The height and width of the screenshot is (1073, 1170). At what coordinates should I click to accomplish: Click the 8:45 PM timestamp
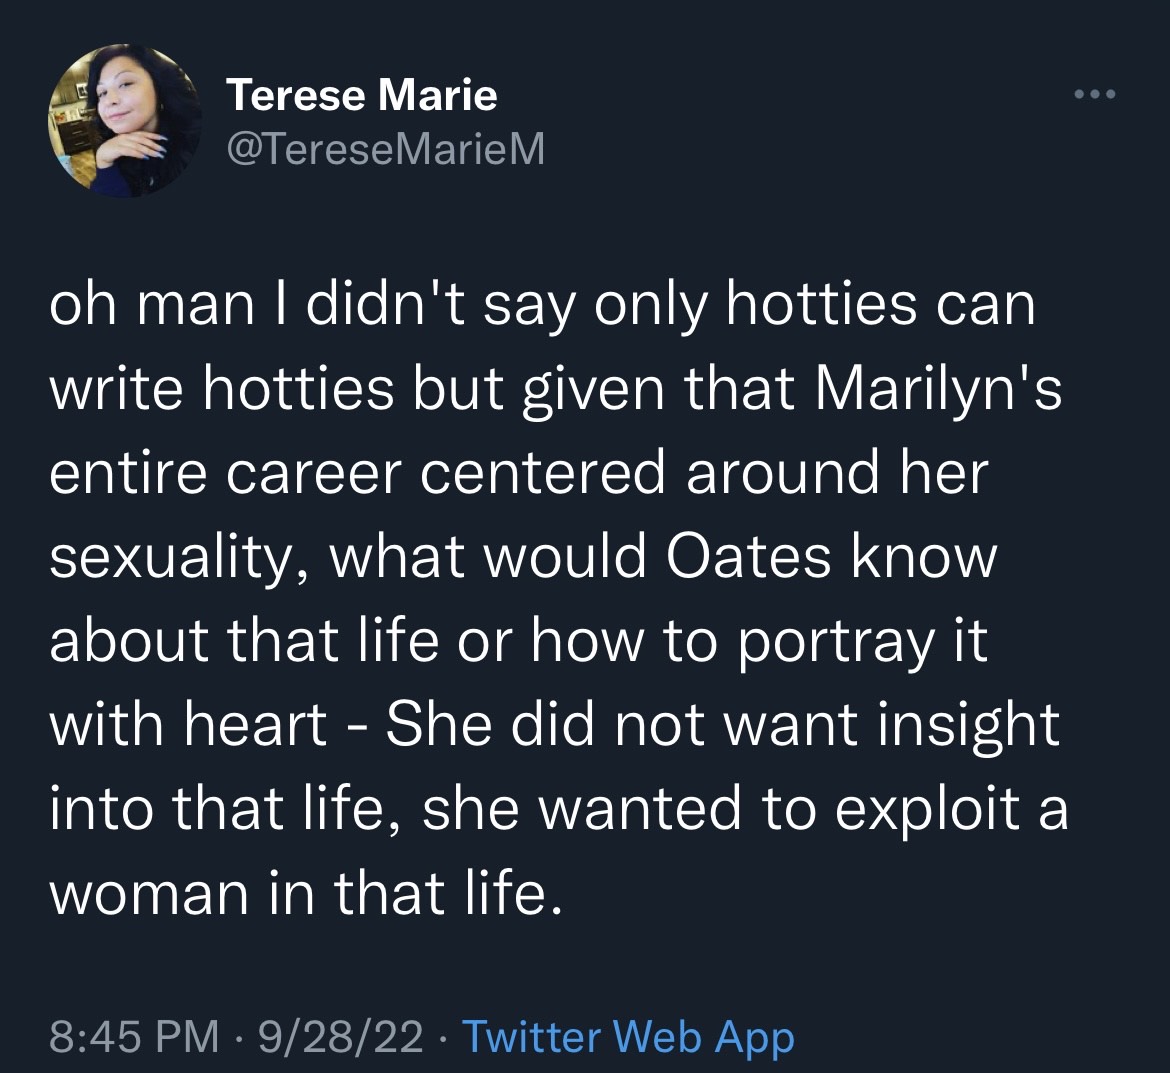click(134, 1037)
